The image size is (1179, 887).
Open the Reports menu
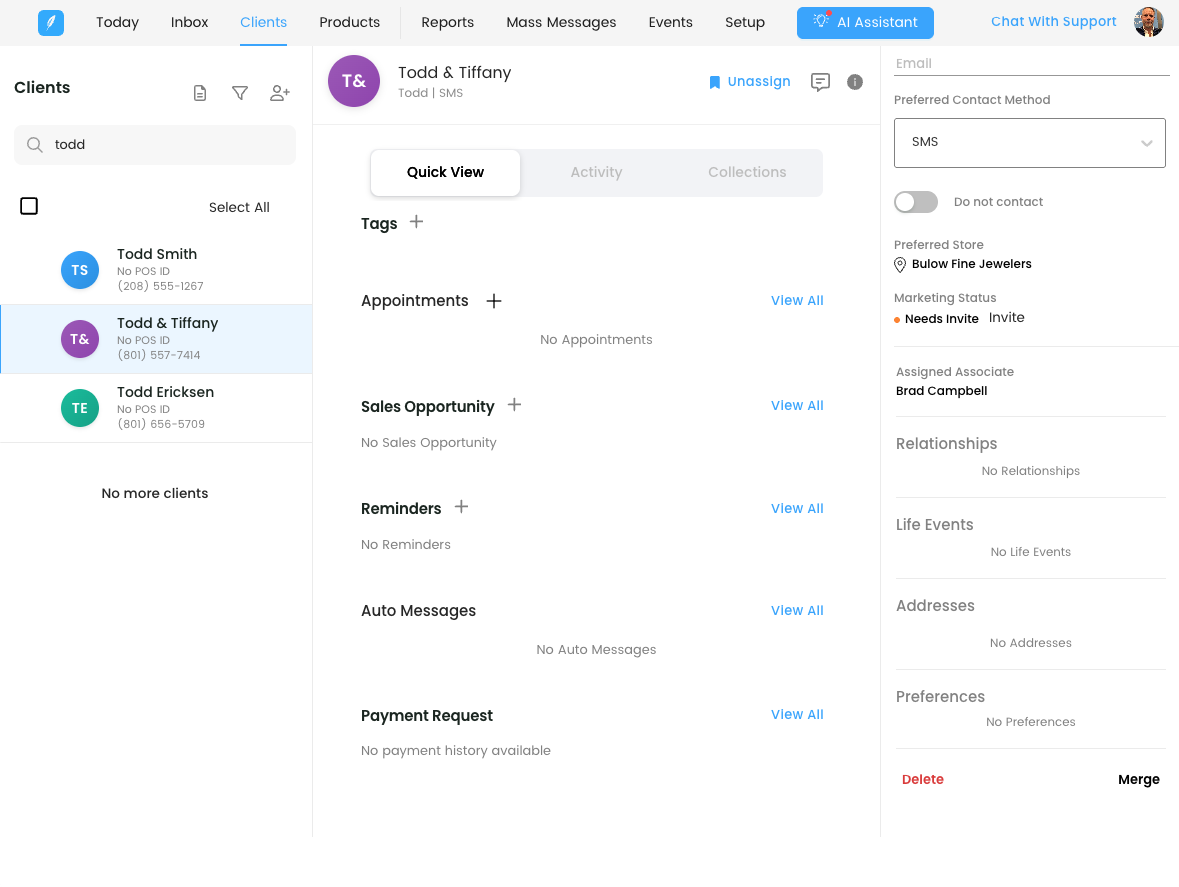tap(447, 23)
